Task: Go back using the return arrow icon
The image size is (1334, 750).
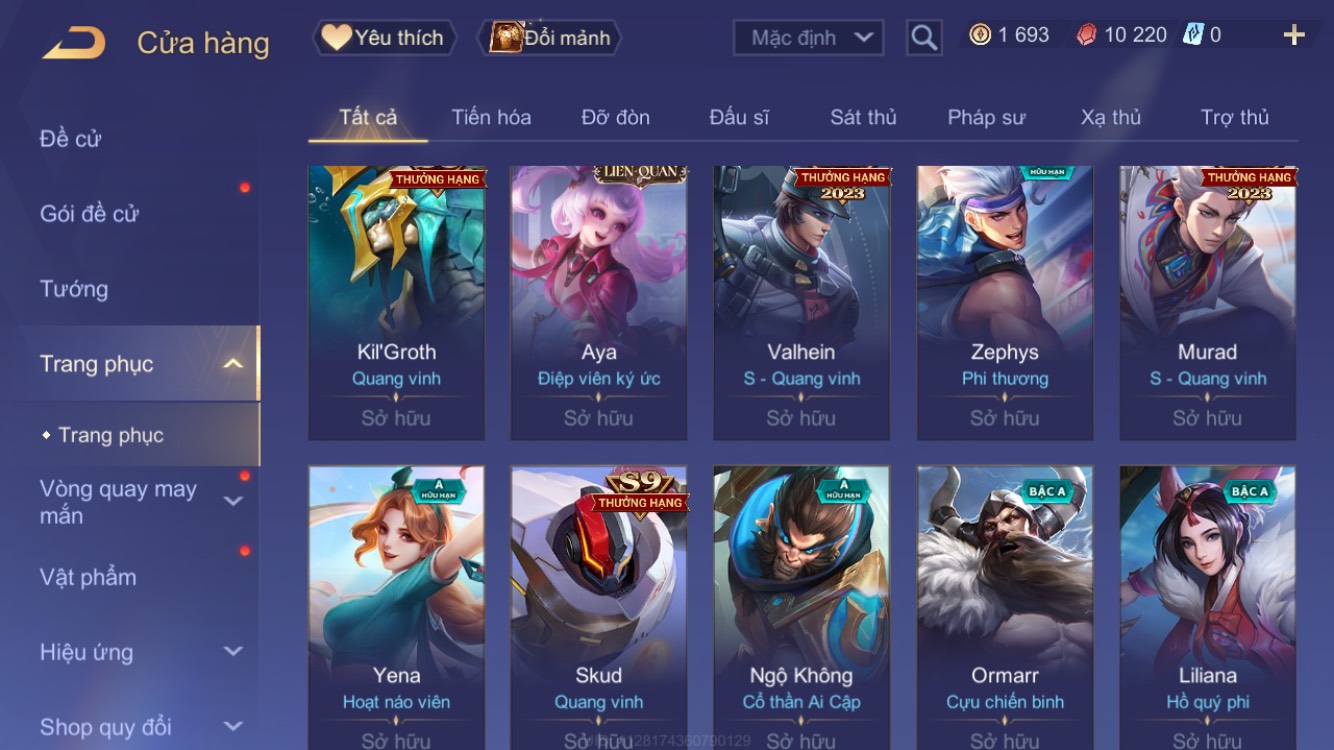Action: click(x=73, y=42)
